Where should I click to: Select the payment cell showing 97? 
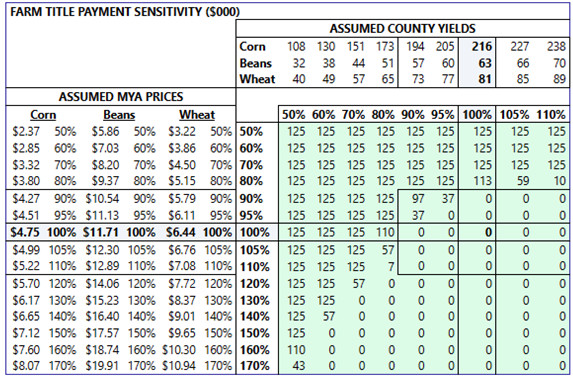418,199
